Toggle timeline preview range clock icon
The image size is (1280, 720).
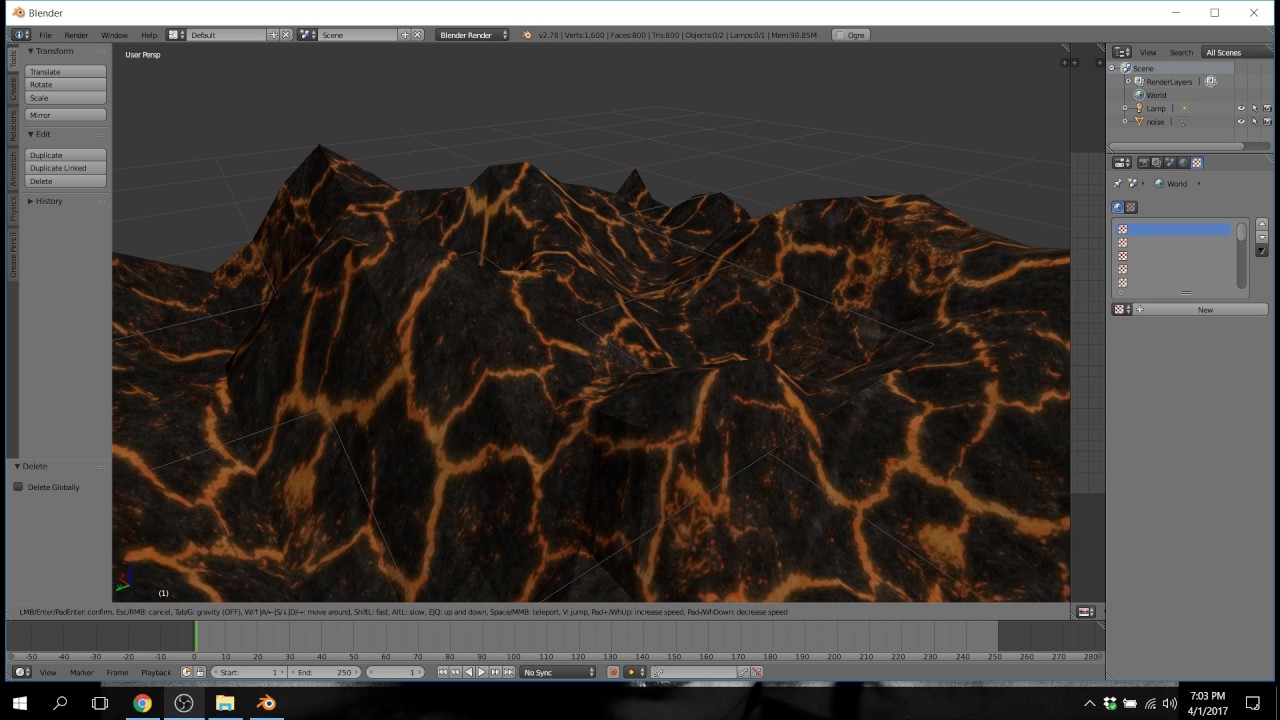[186, 672]
